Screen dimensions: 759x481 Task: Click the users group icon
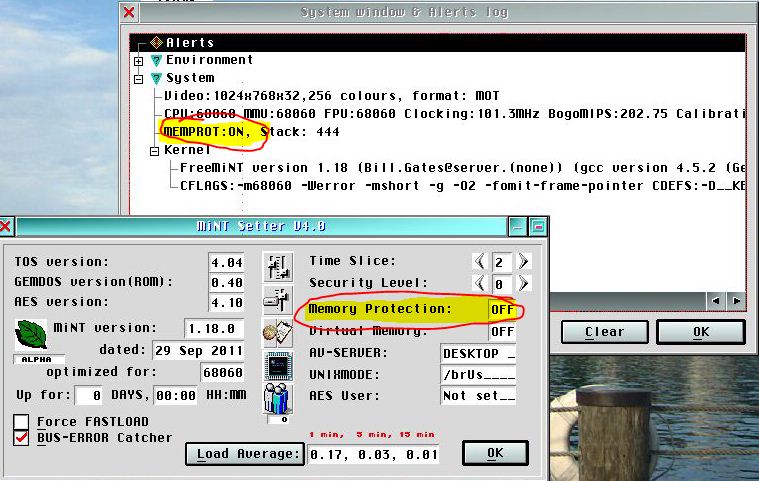277,398
